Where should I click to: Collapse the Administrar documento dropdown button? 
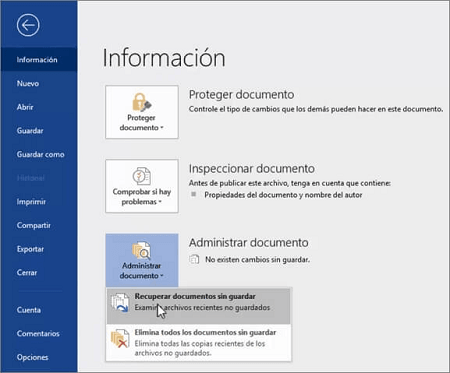tap(142, 260)
